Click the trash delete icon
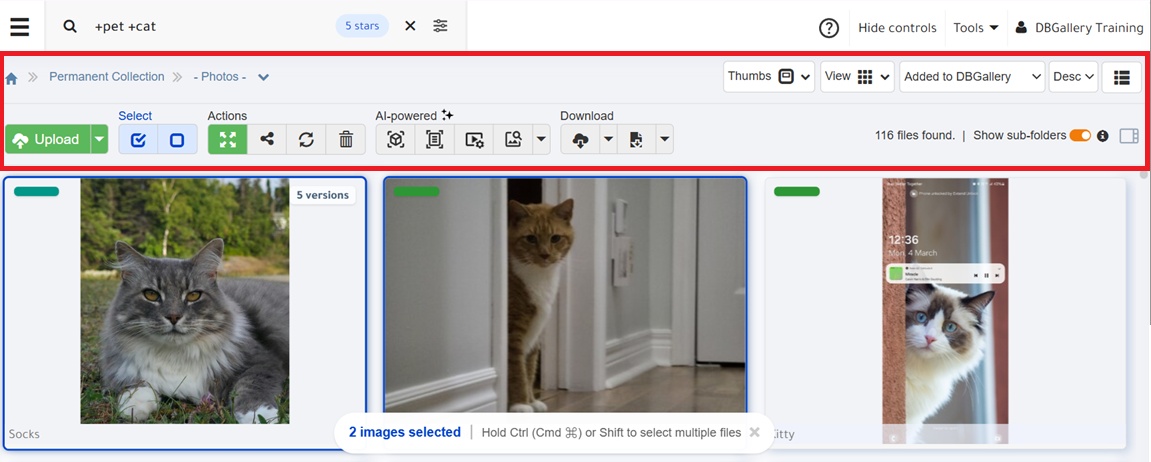Image resolution: width=1151 pixels, height=462 pixels. [x=345, y=140]
